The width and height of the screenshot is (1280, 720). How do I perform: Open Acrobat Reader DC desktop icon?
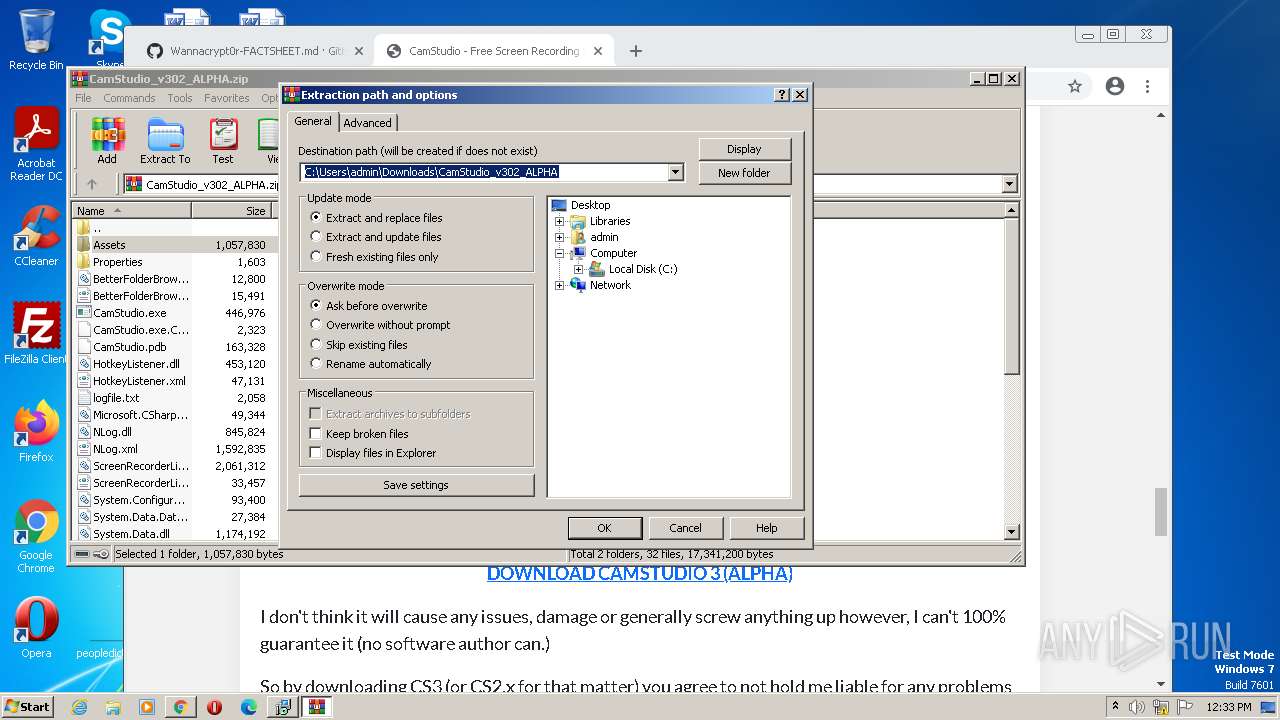pyautogui.click(x=36, y=145)
